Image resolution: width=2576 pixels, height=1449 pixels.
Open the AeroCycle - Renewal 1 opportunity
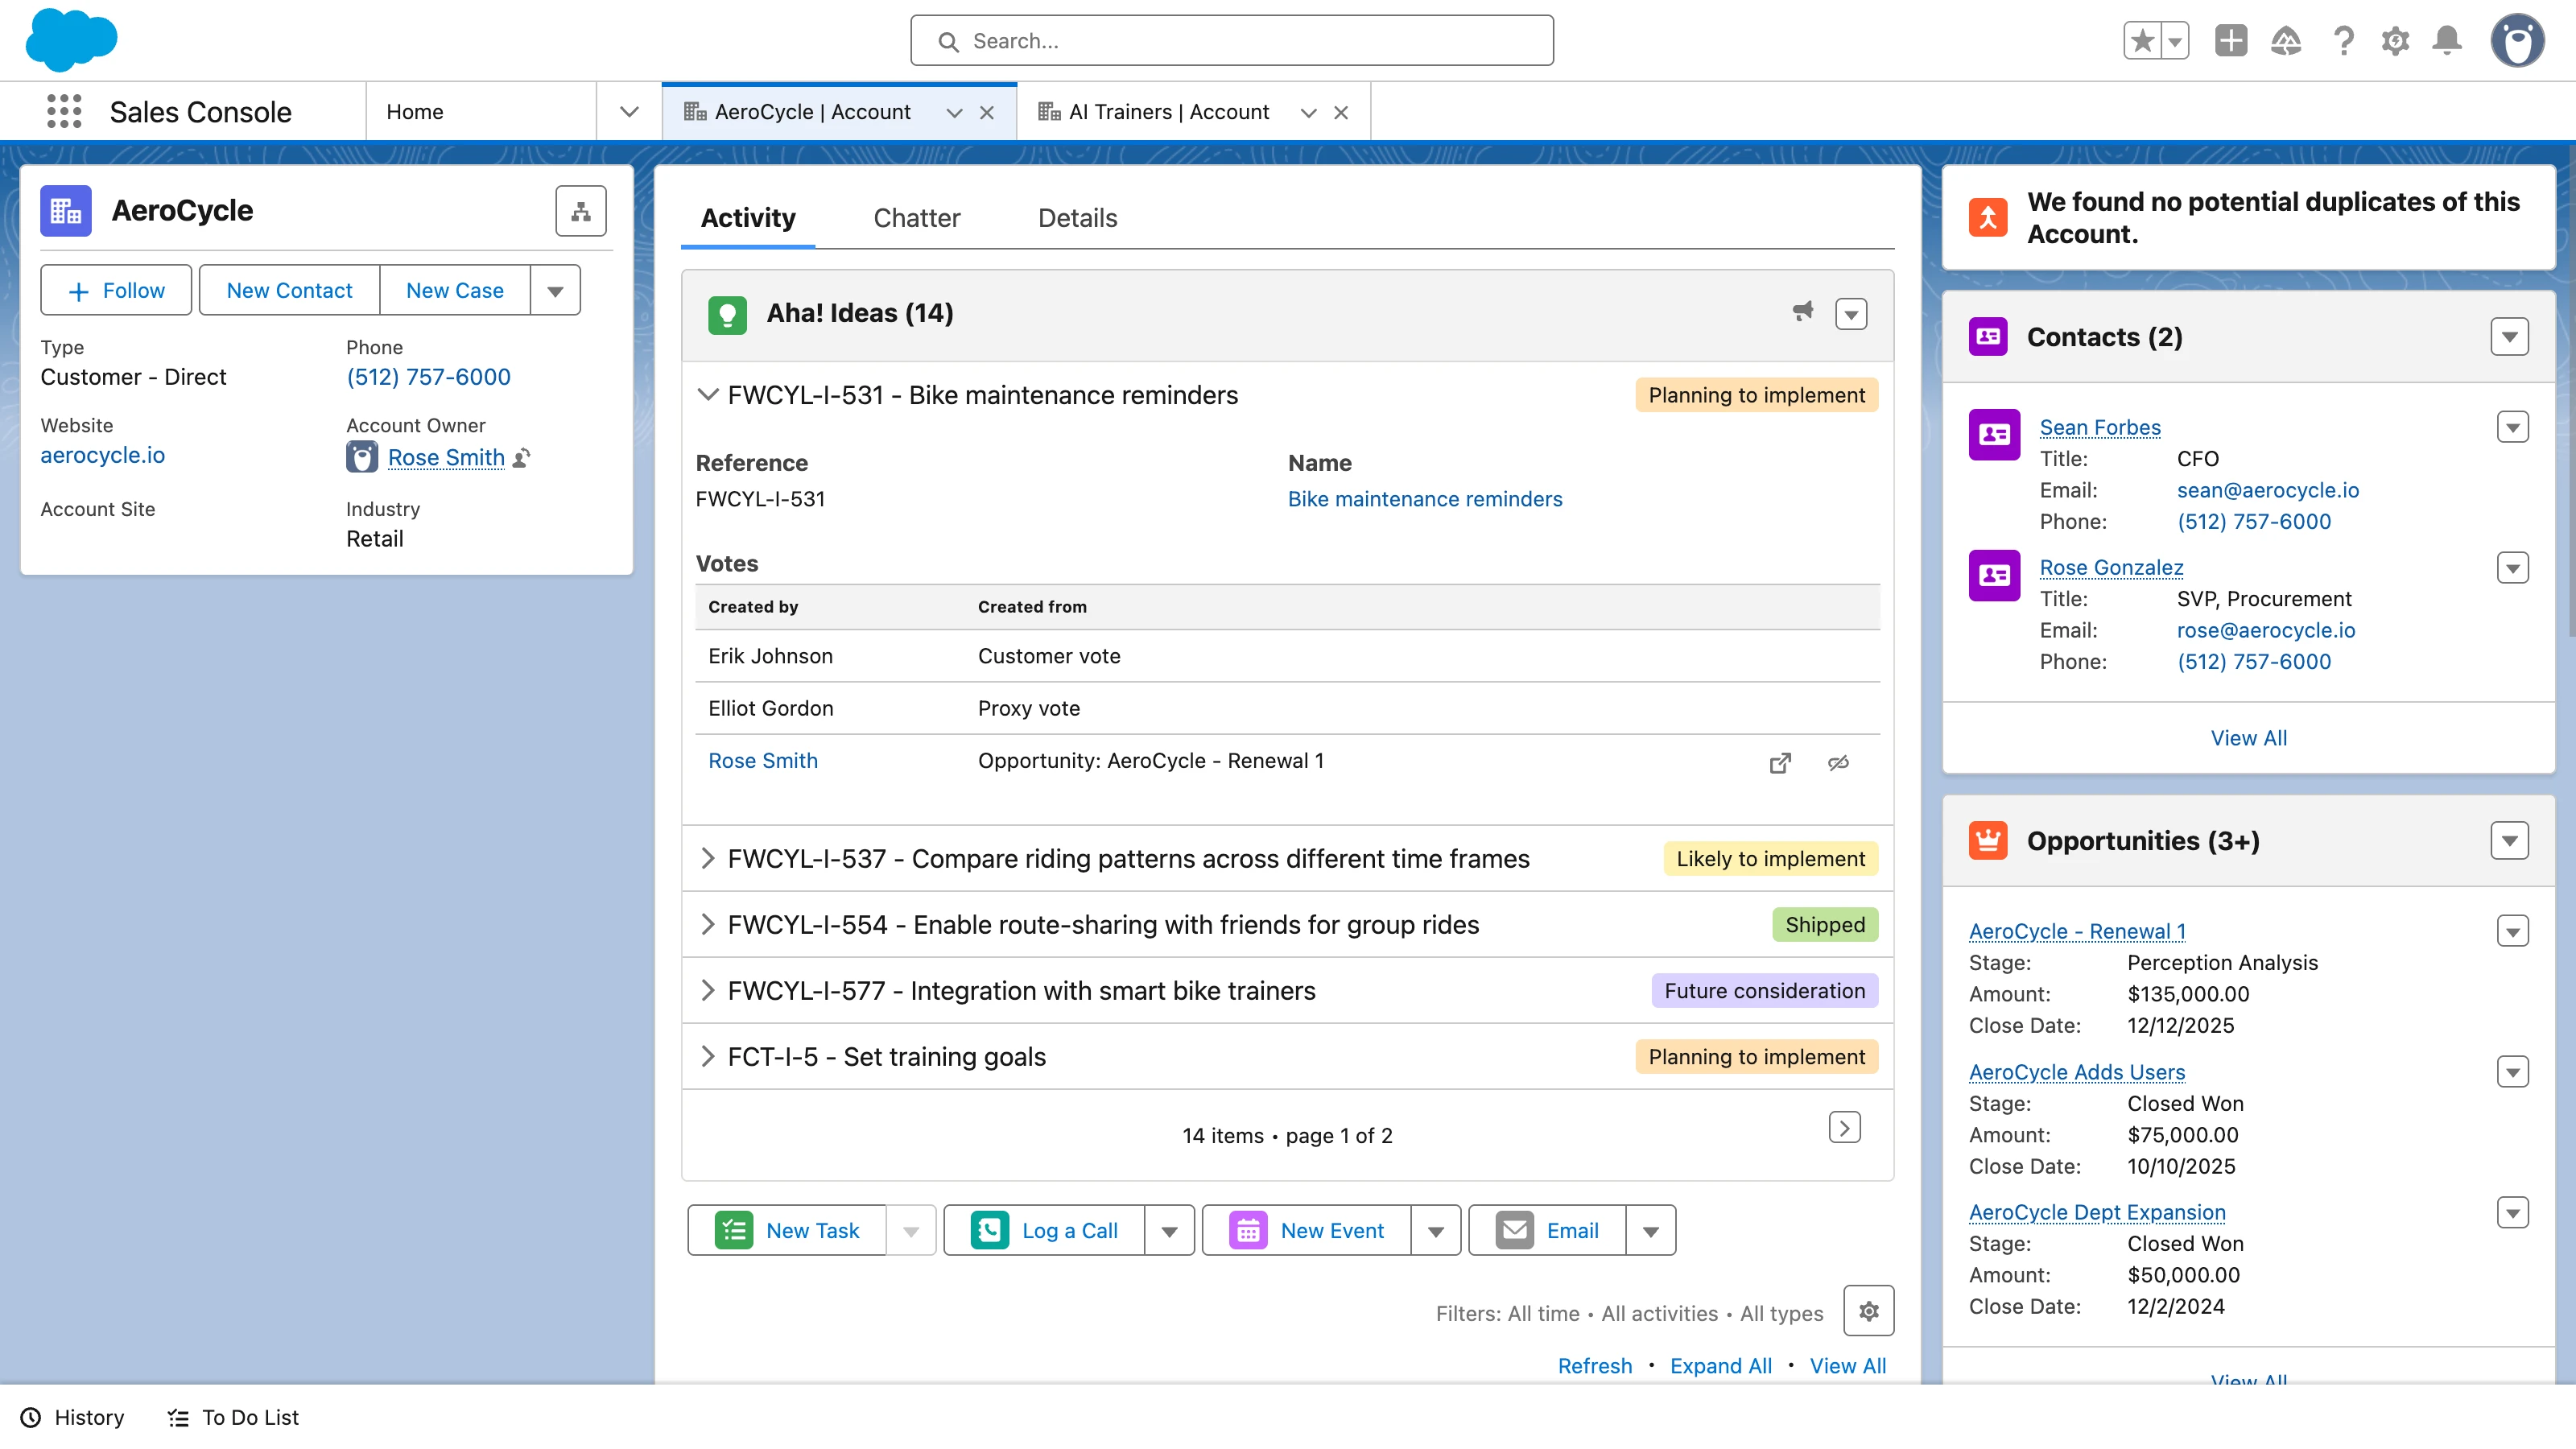tap(2076, 930)
